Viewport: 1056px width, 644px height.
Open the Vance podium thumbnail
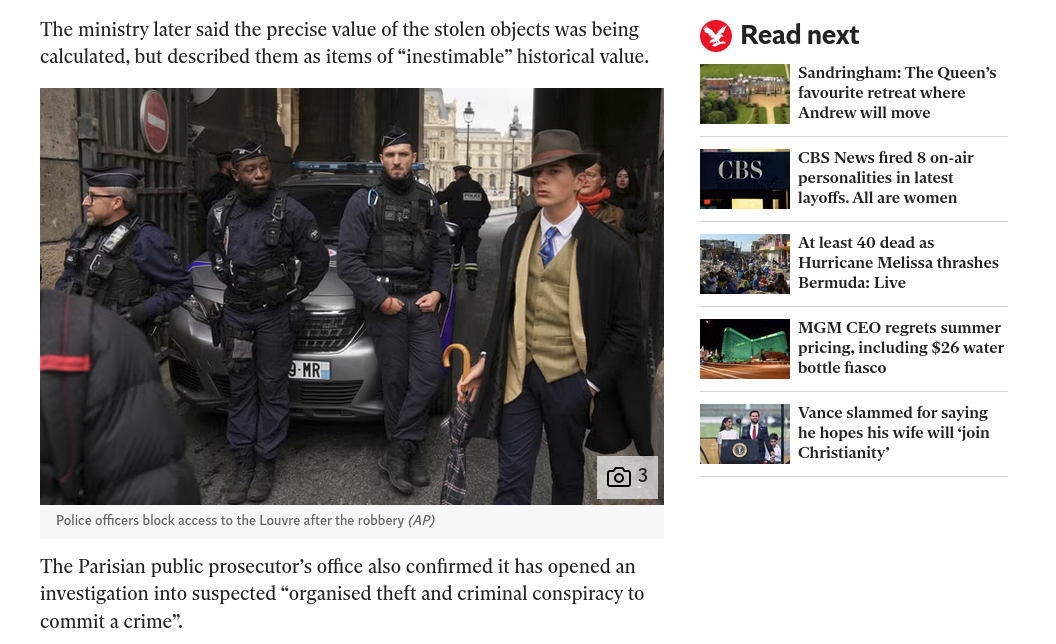coord(744,433)
